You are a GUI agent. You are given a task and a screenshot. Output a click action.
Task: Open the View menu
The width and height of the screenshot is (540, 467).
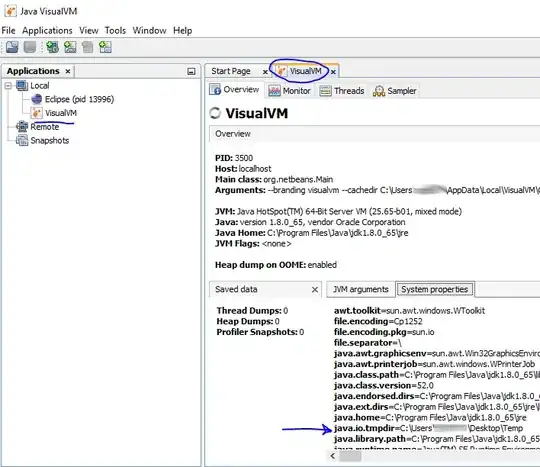89,31
